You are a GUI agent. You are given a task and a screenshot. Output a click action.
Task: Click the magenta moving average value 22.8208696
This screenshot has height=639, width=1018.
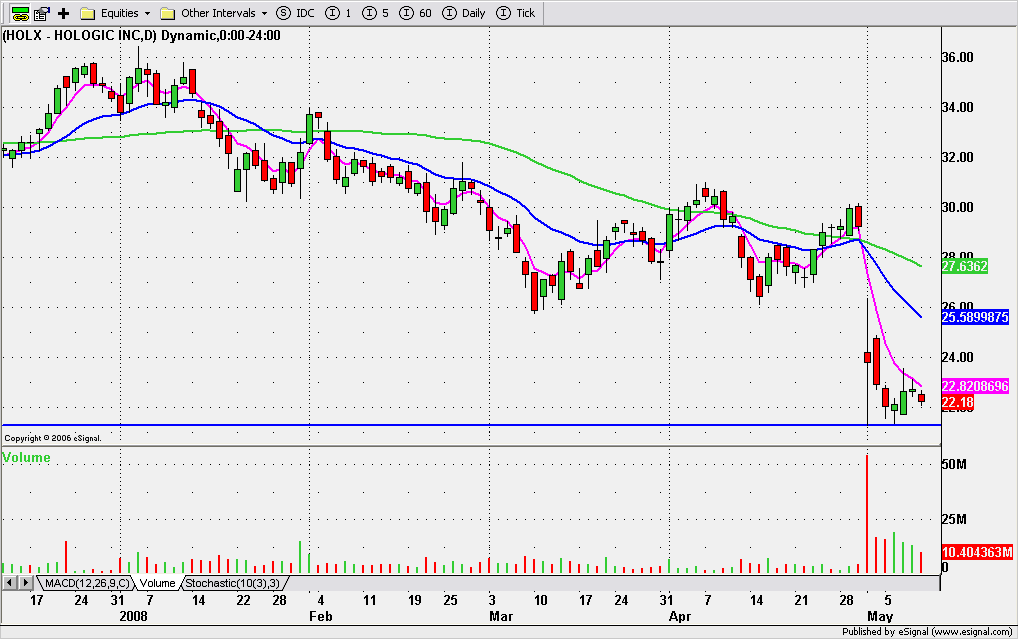point(975,386)
